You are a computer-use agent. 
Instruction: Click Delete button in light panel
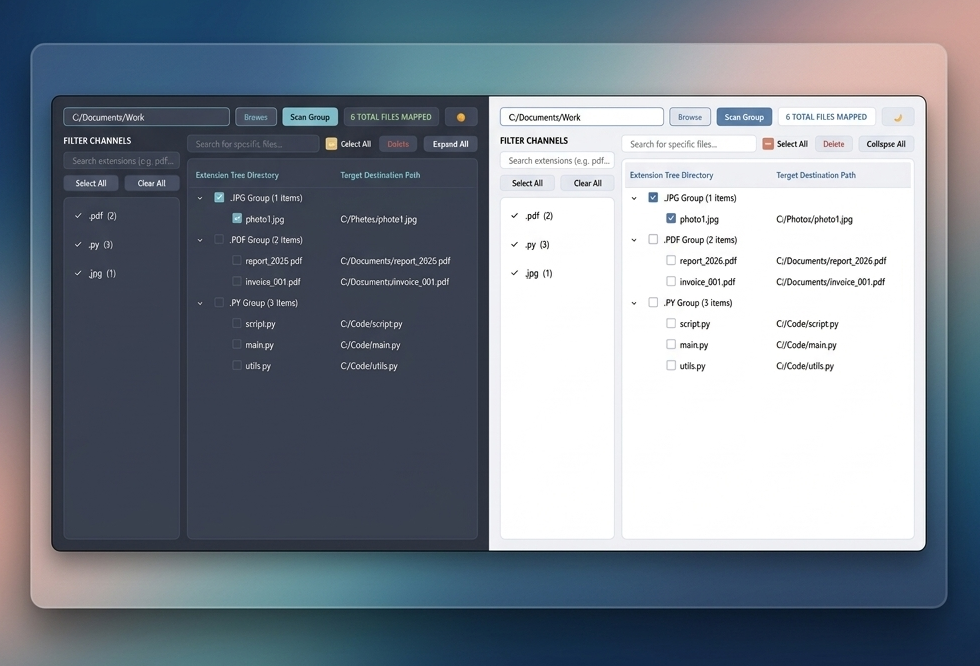point(834,144)
